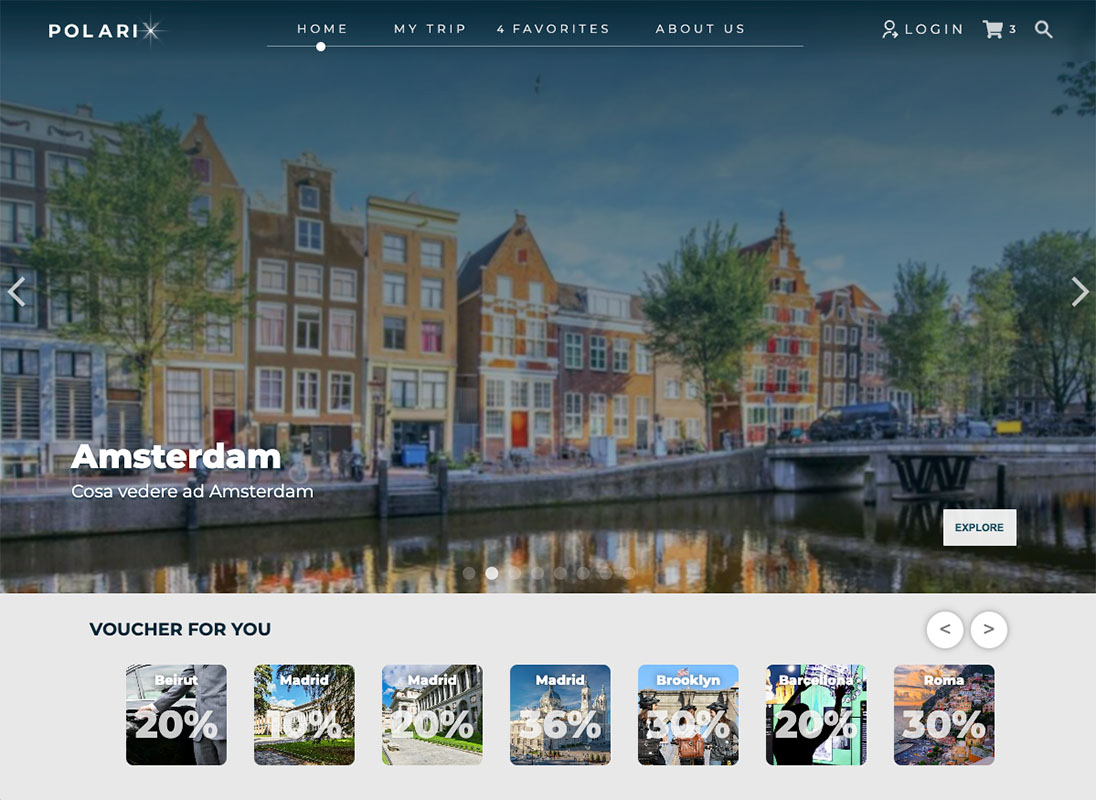Open the shopping cart icon
Image resolution: width=1096 pixels, height=800 pixels.
[993, 30]
